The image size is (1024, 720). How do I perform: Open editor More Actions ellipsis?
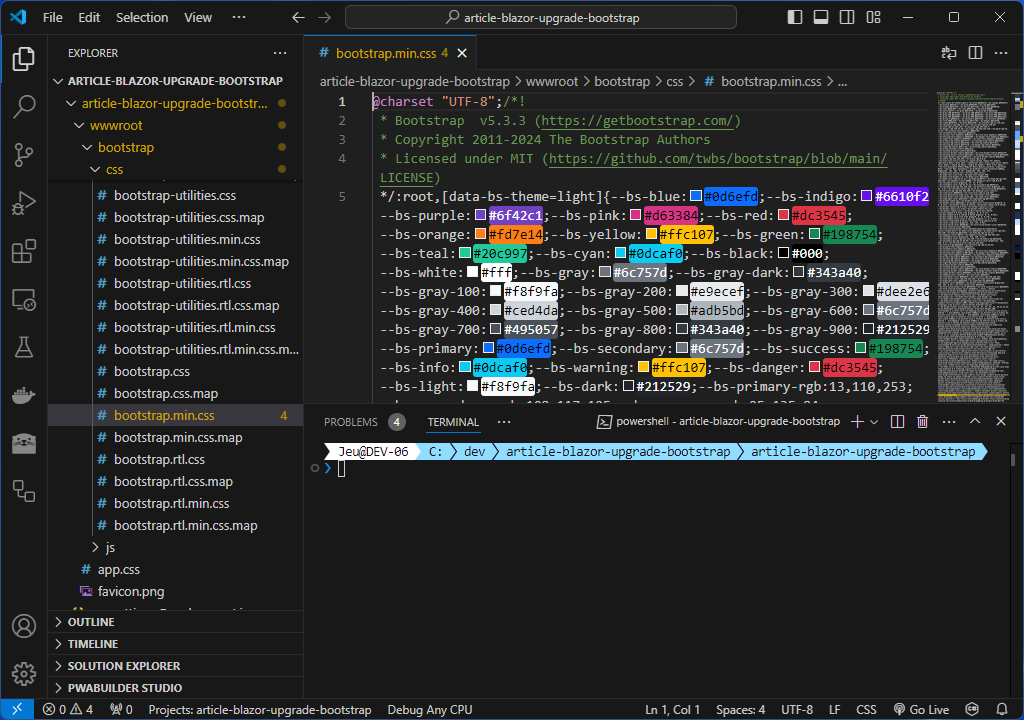[x=1001, y=53]
